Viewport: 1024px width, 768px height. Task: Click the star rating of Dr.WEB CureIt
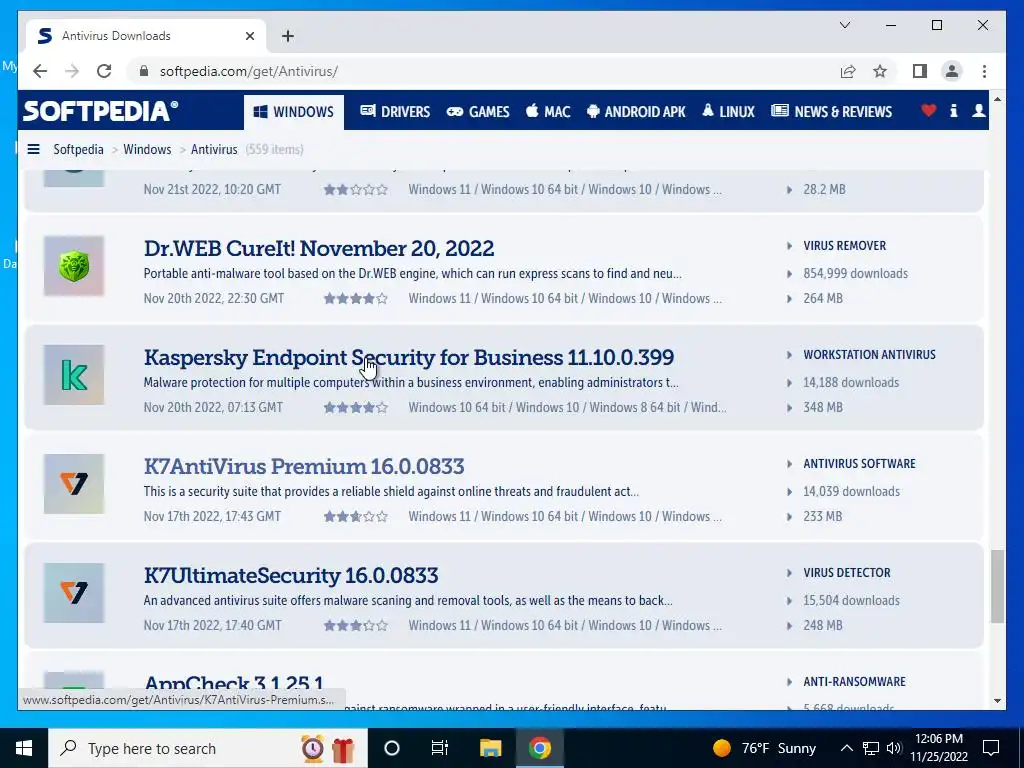click(356, 298)
